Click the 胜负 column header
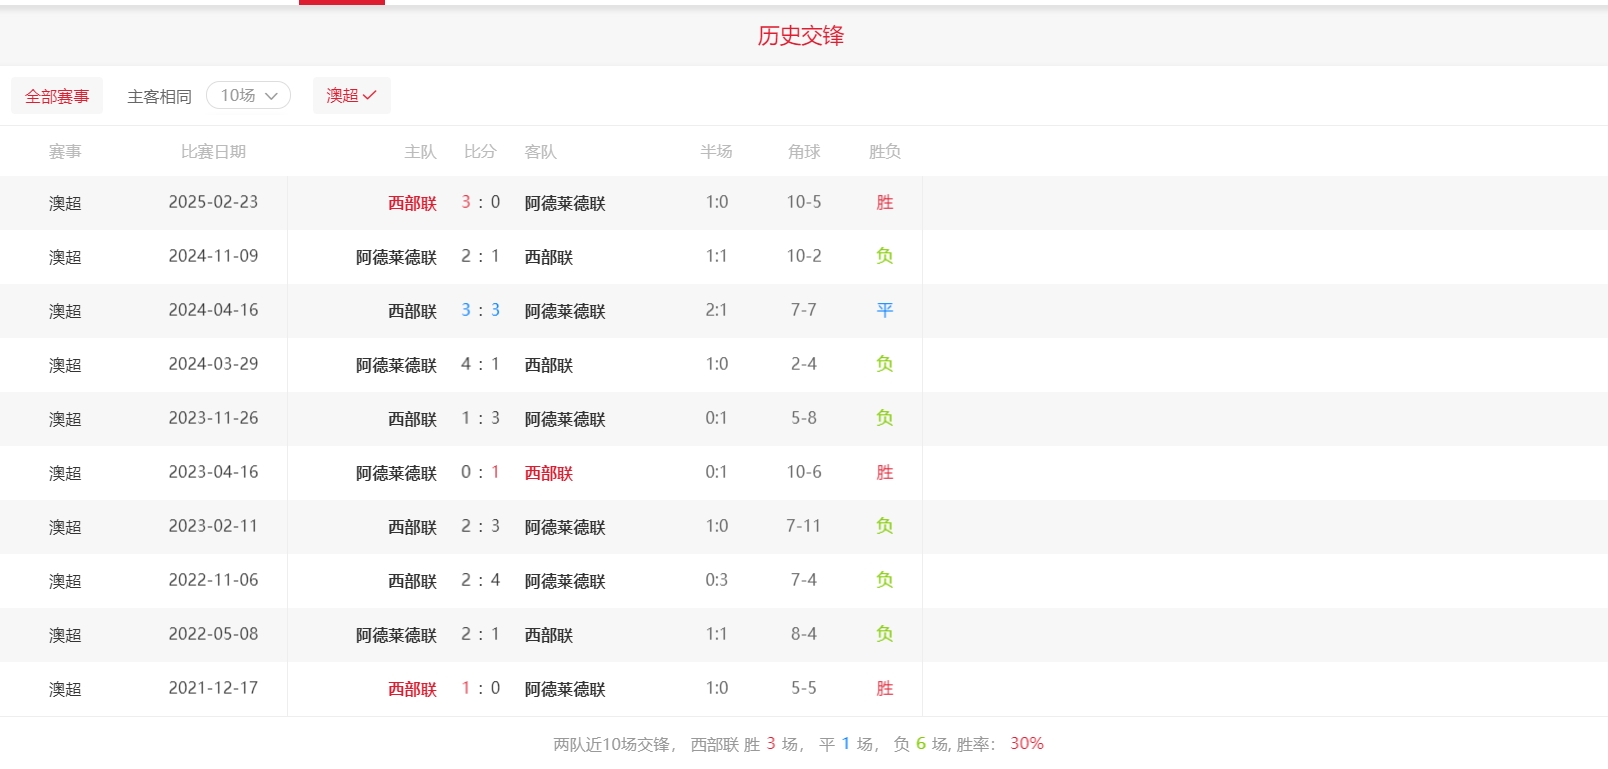 click(x=884, y=152)
